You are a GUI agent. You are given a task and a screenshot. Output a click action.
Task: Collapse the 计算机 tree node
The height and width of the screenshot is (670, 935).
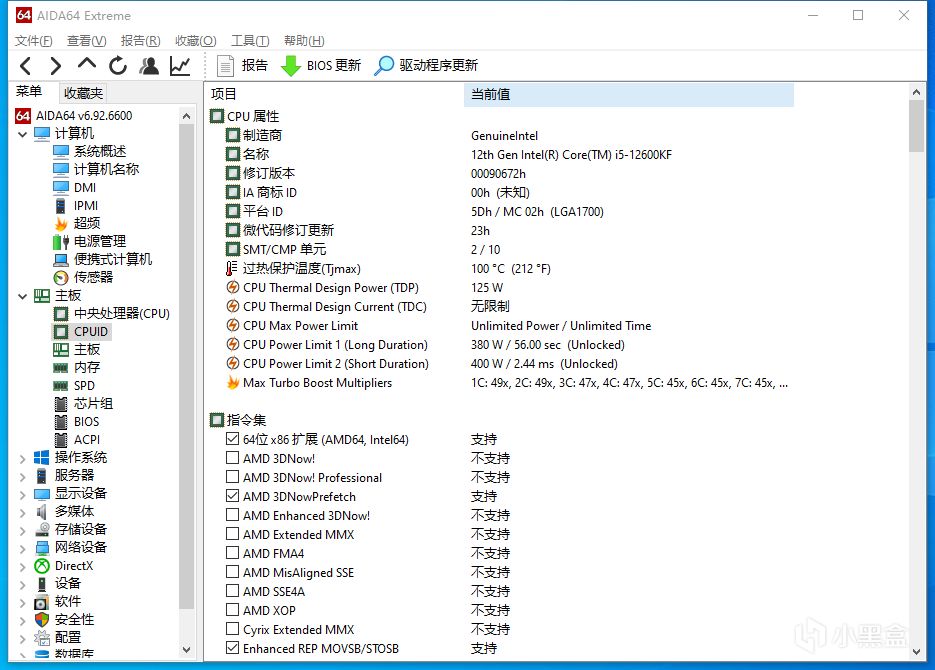(23, 134)
